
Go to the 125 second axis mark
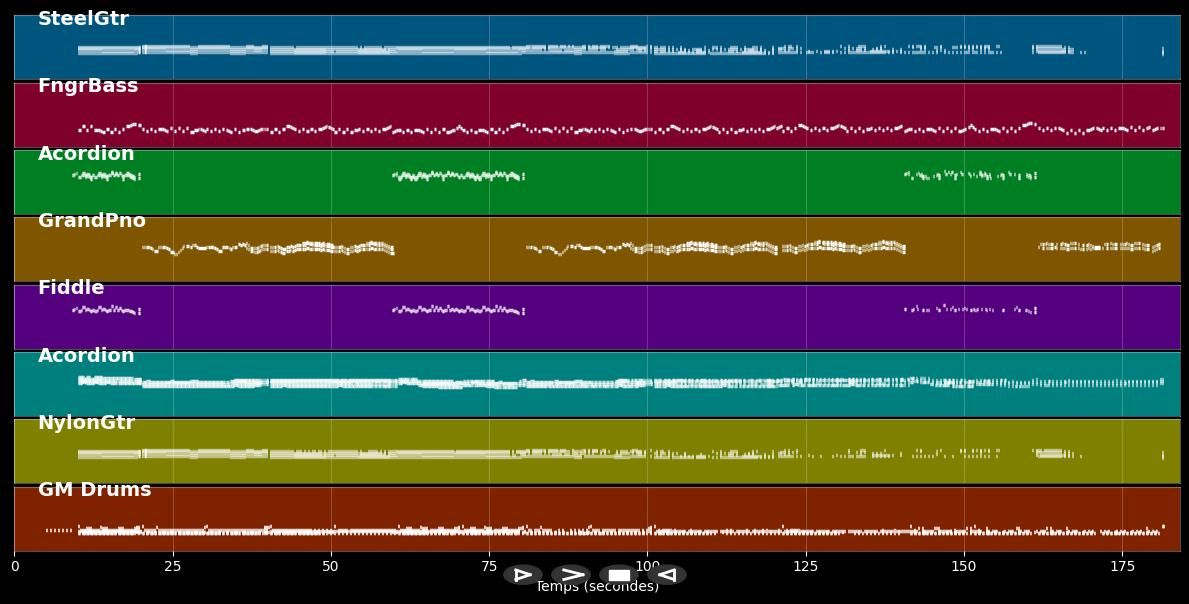coord(806,567)
